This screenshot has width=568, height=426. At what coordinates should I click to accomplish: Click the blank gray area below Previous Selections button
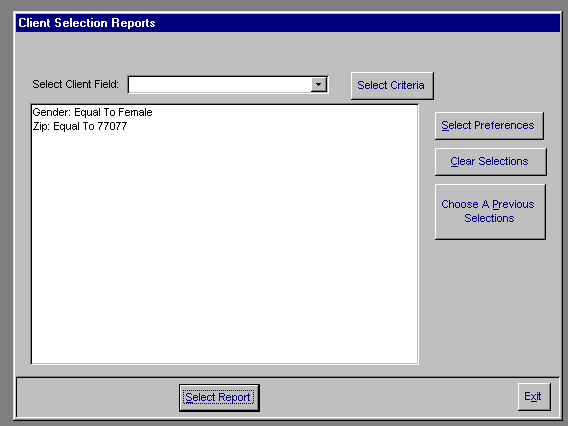(490, 308)
